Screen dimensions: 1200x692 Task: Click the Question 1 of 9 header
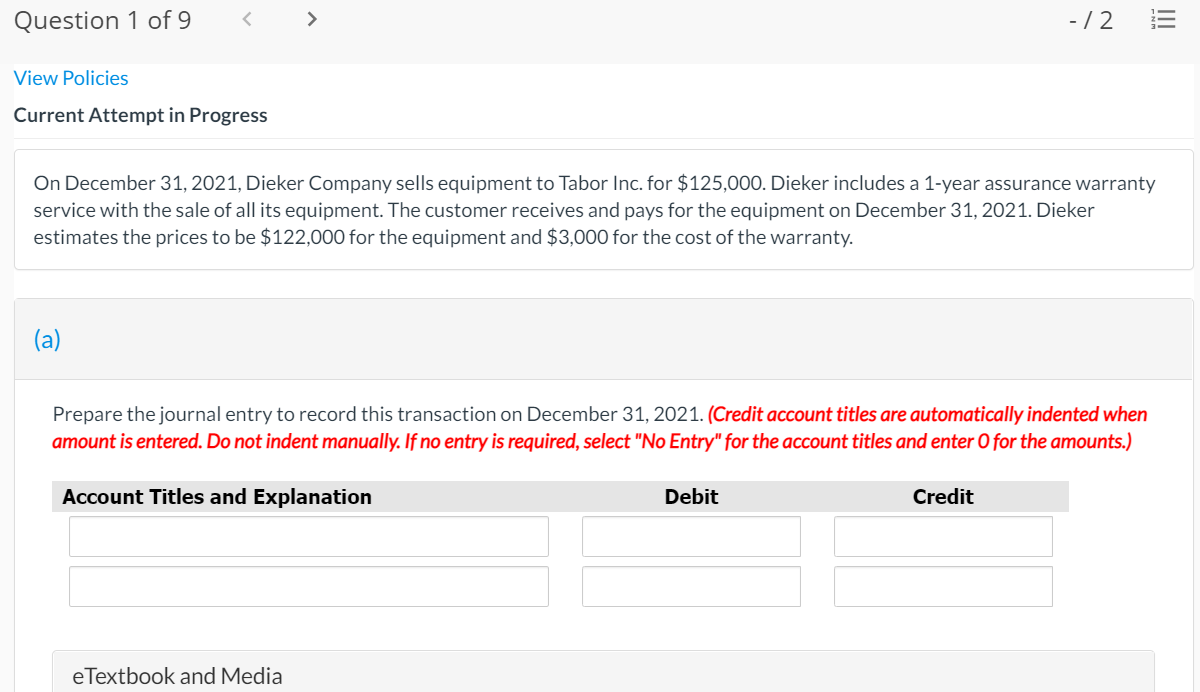(102, 19)
